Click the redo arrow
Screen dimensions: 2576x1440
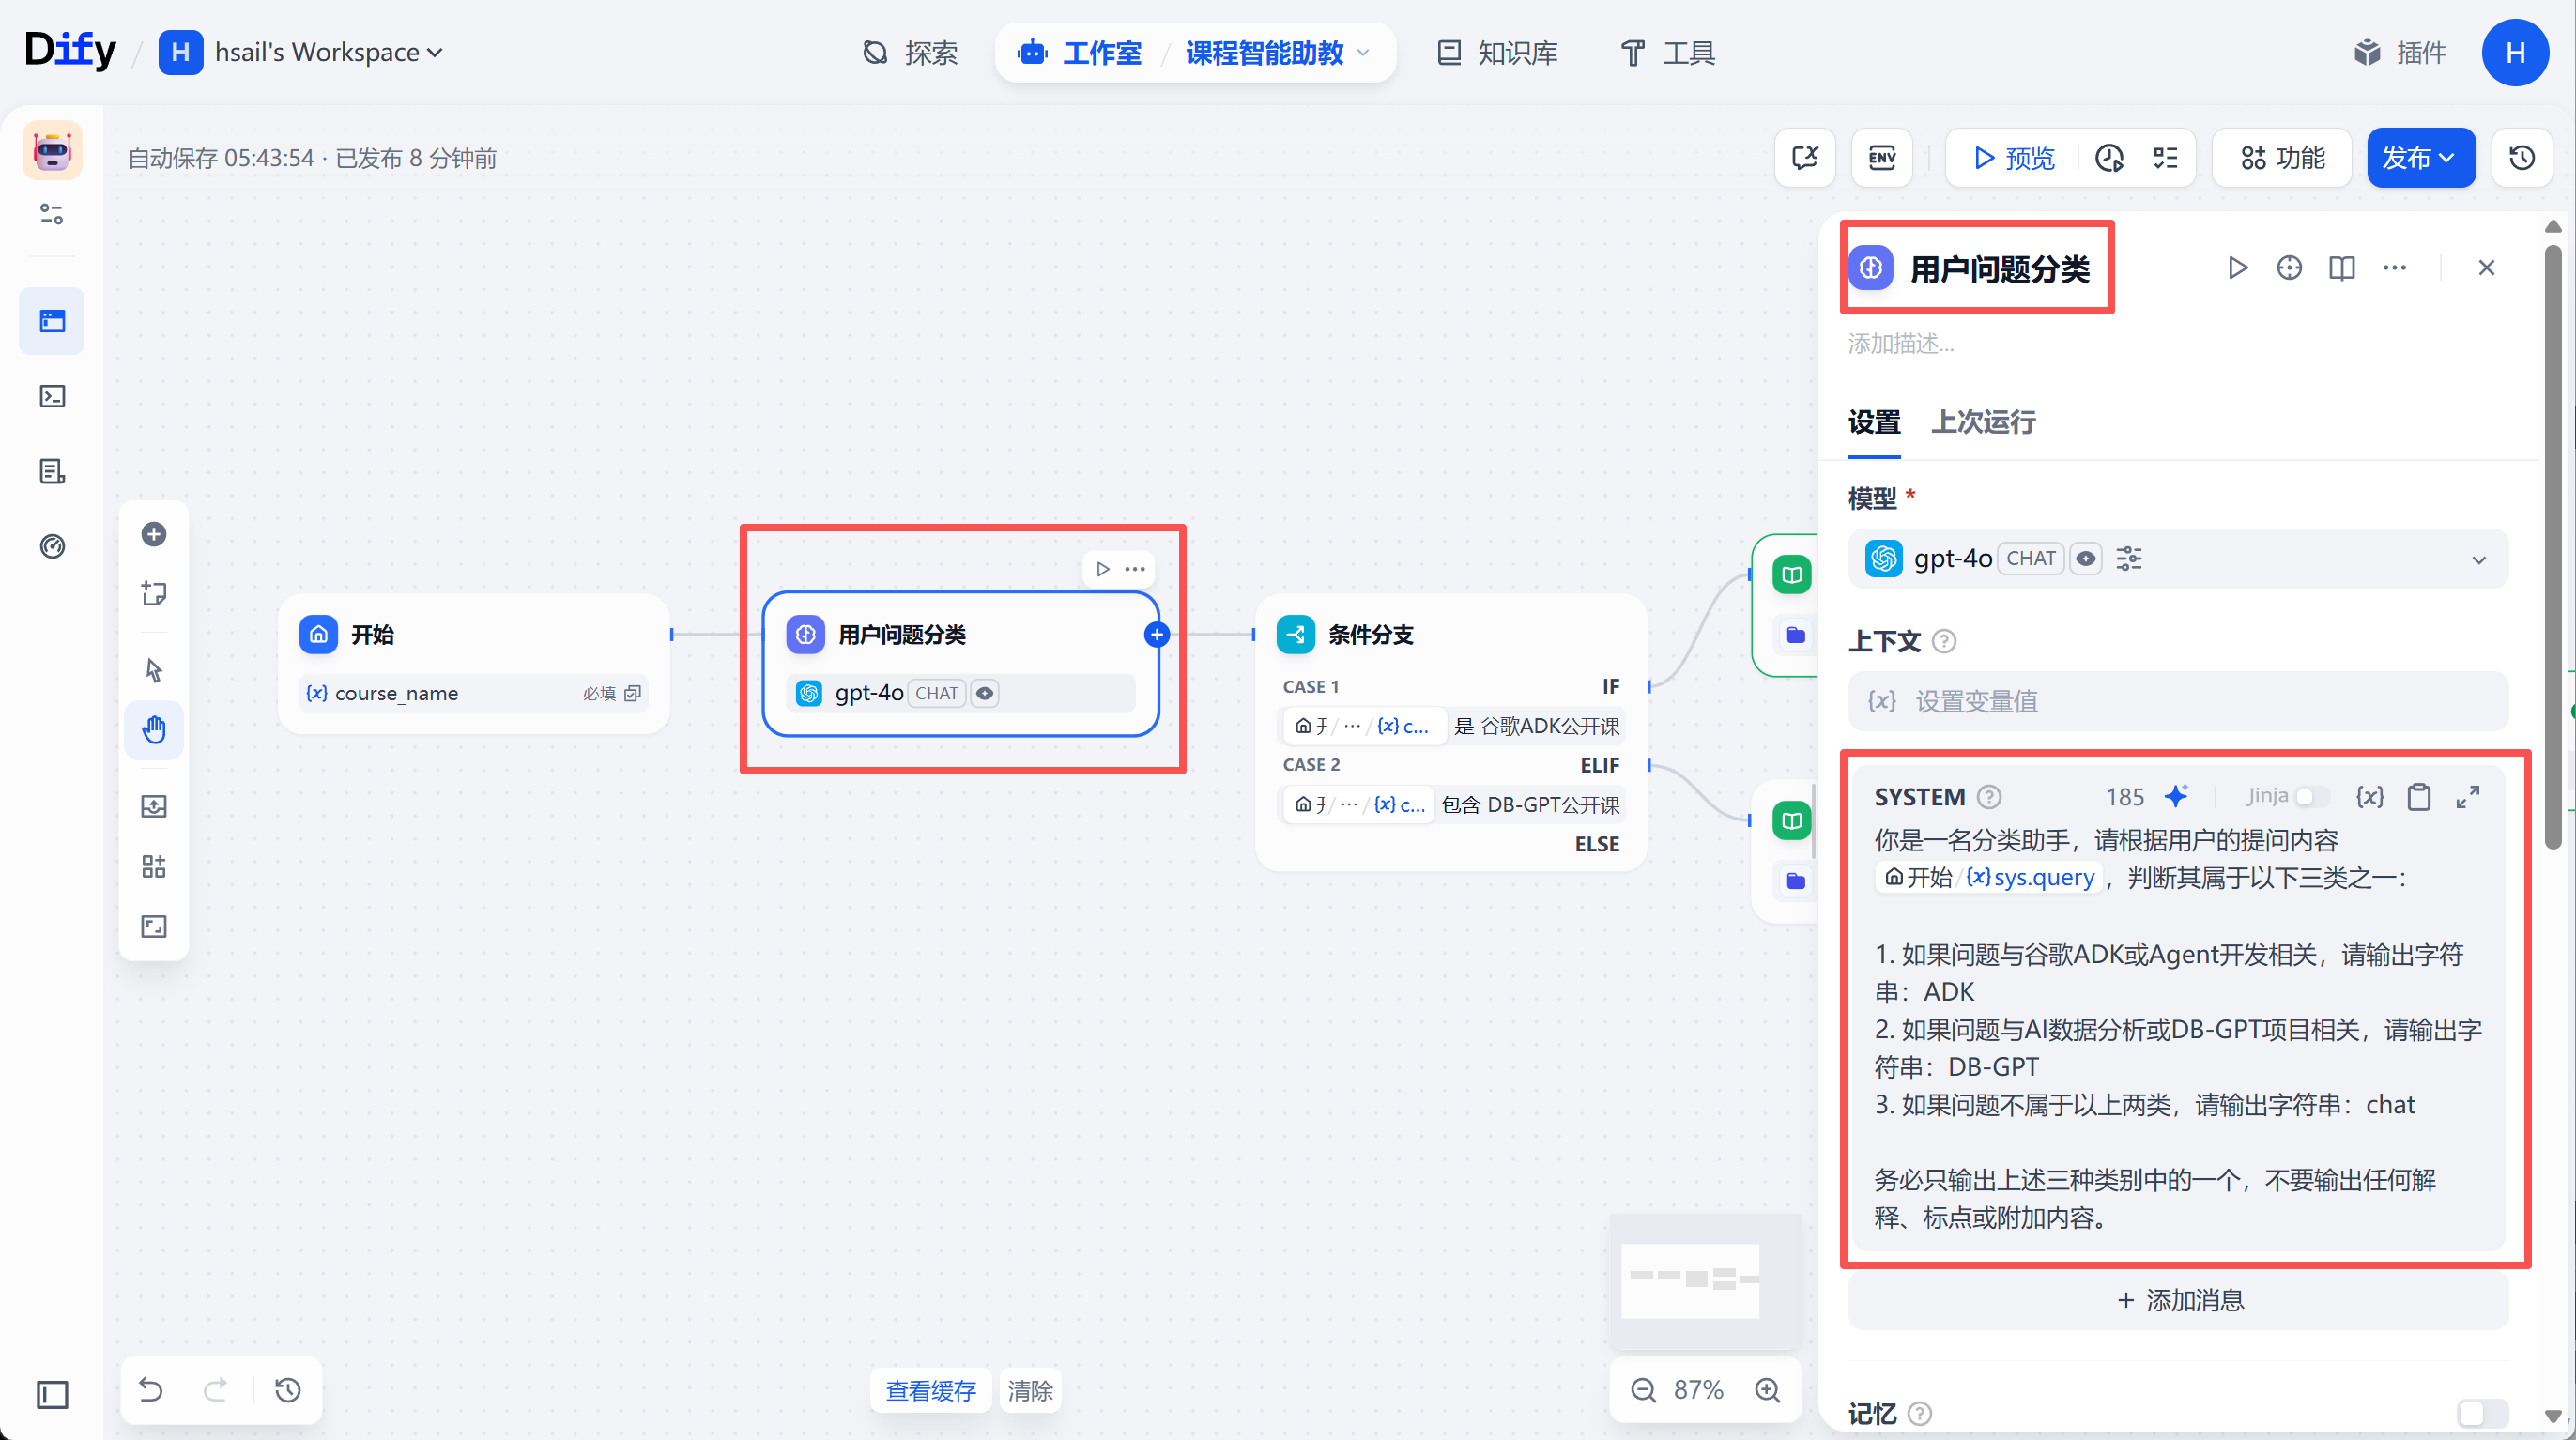215,1390
